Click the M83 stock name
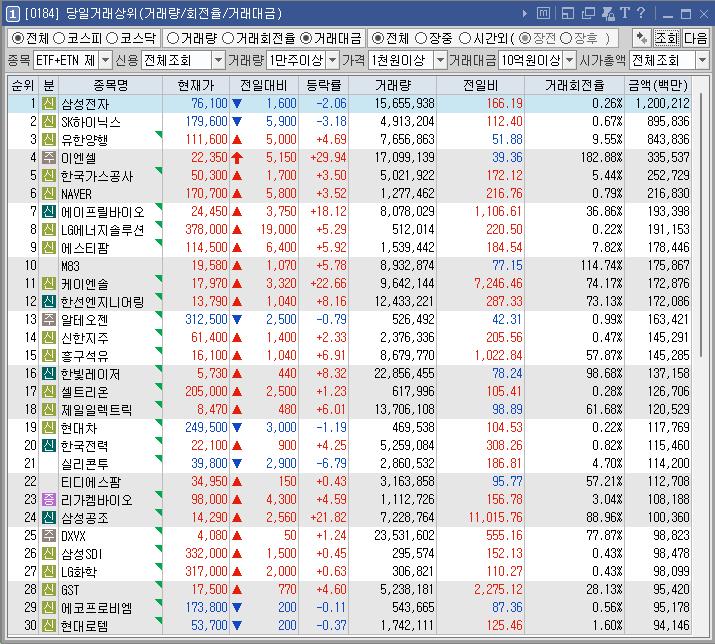The image size is (715, 644). click(70, 266)
